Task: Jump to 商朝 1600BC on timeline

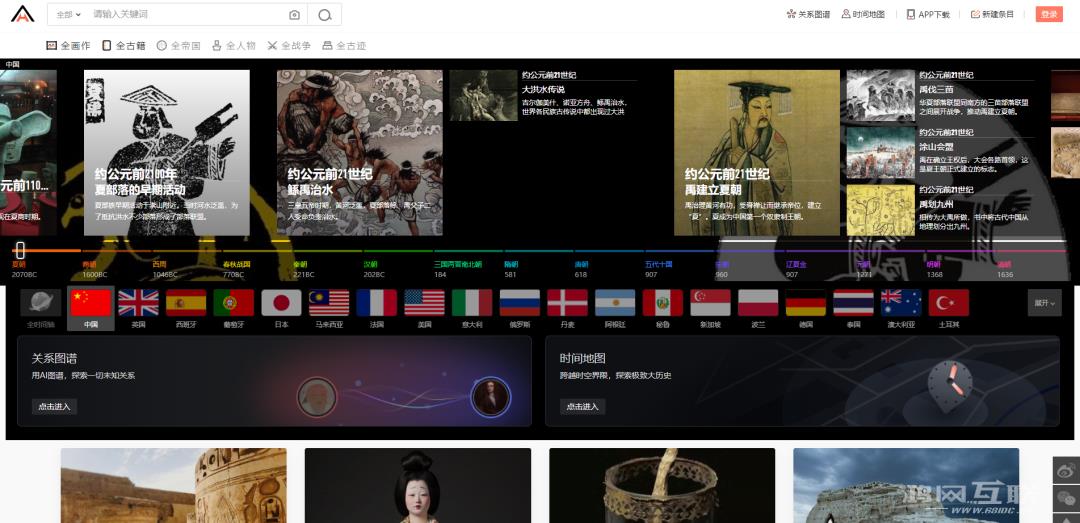Action: [x=94, y=269]
